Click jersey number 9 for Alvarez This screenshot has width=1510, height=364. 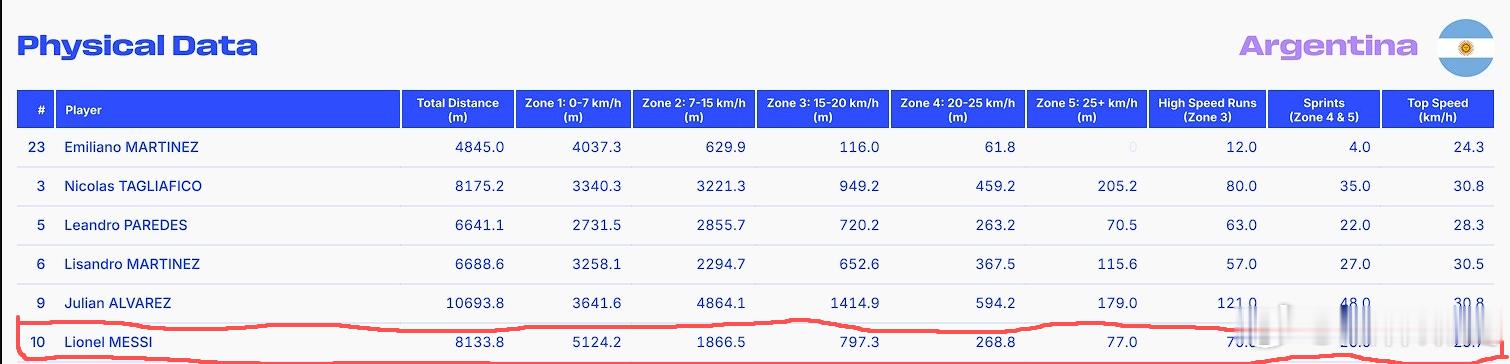click(41, 303)
